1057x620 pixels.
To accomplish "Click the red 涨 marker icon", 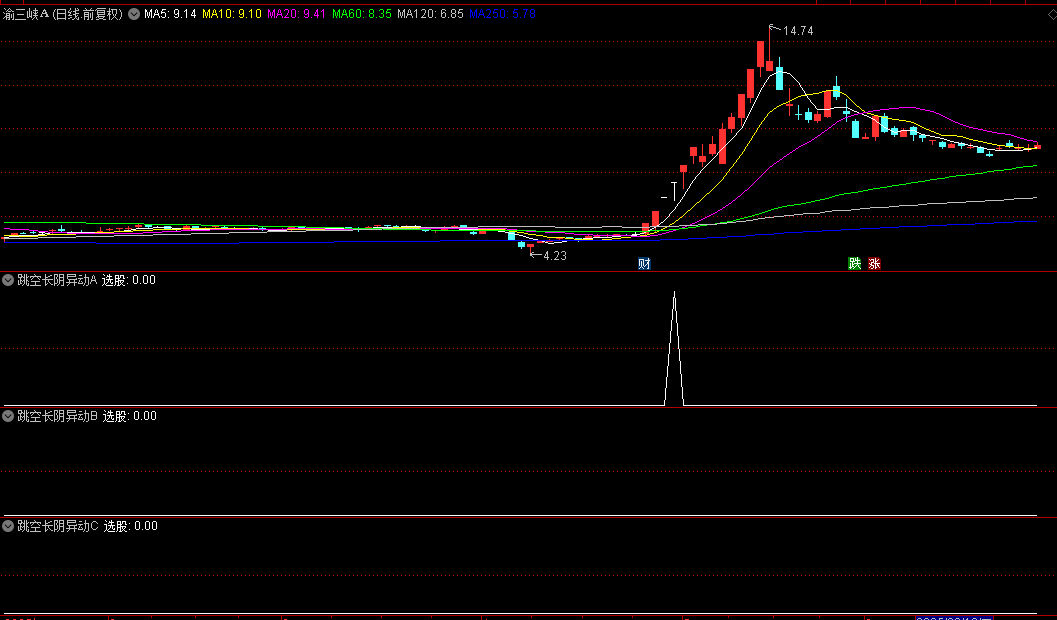I will [x=874, y=264].
